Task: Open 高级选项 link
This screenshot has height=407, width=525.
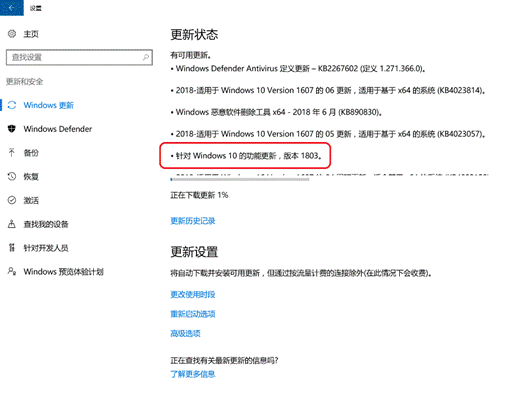Action: (x=185, y=333)
